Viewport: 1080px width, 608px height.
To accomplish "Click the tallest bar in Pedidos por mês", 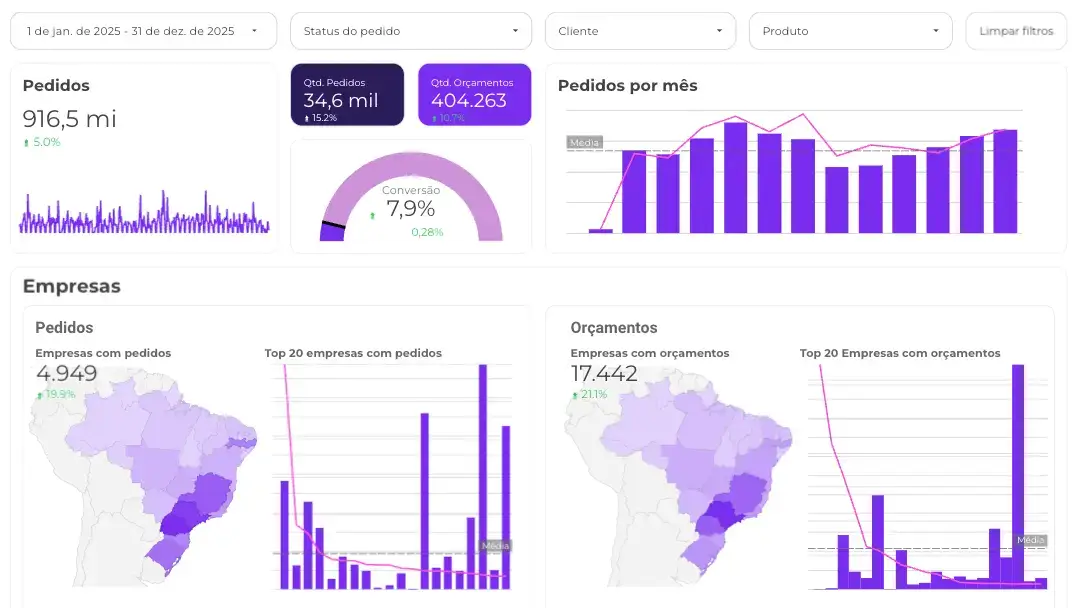I will tap(736, 178).
